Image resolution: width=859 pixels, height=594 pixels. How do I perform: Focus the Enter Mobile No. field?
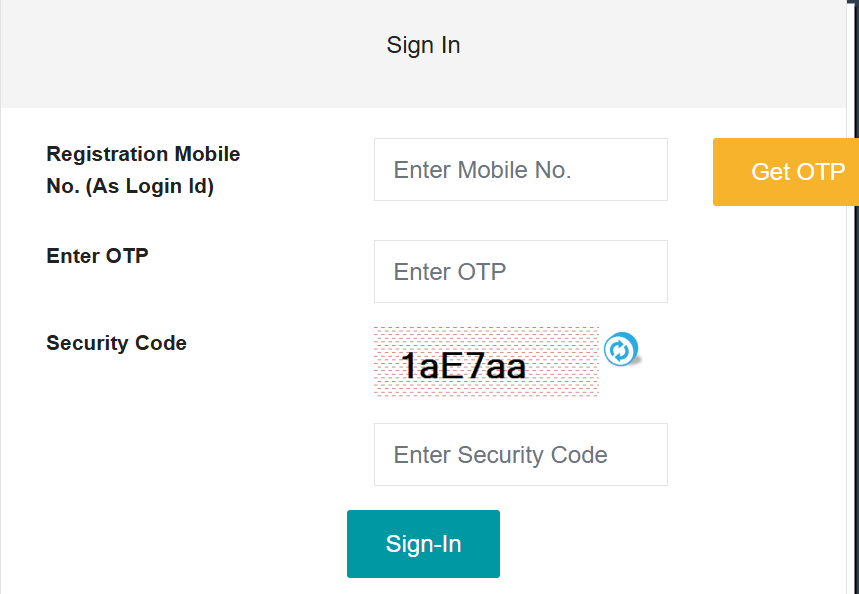(x=520, y=169)
